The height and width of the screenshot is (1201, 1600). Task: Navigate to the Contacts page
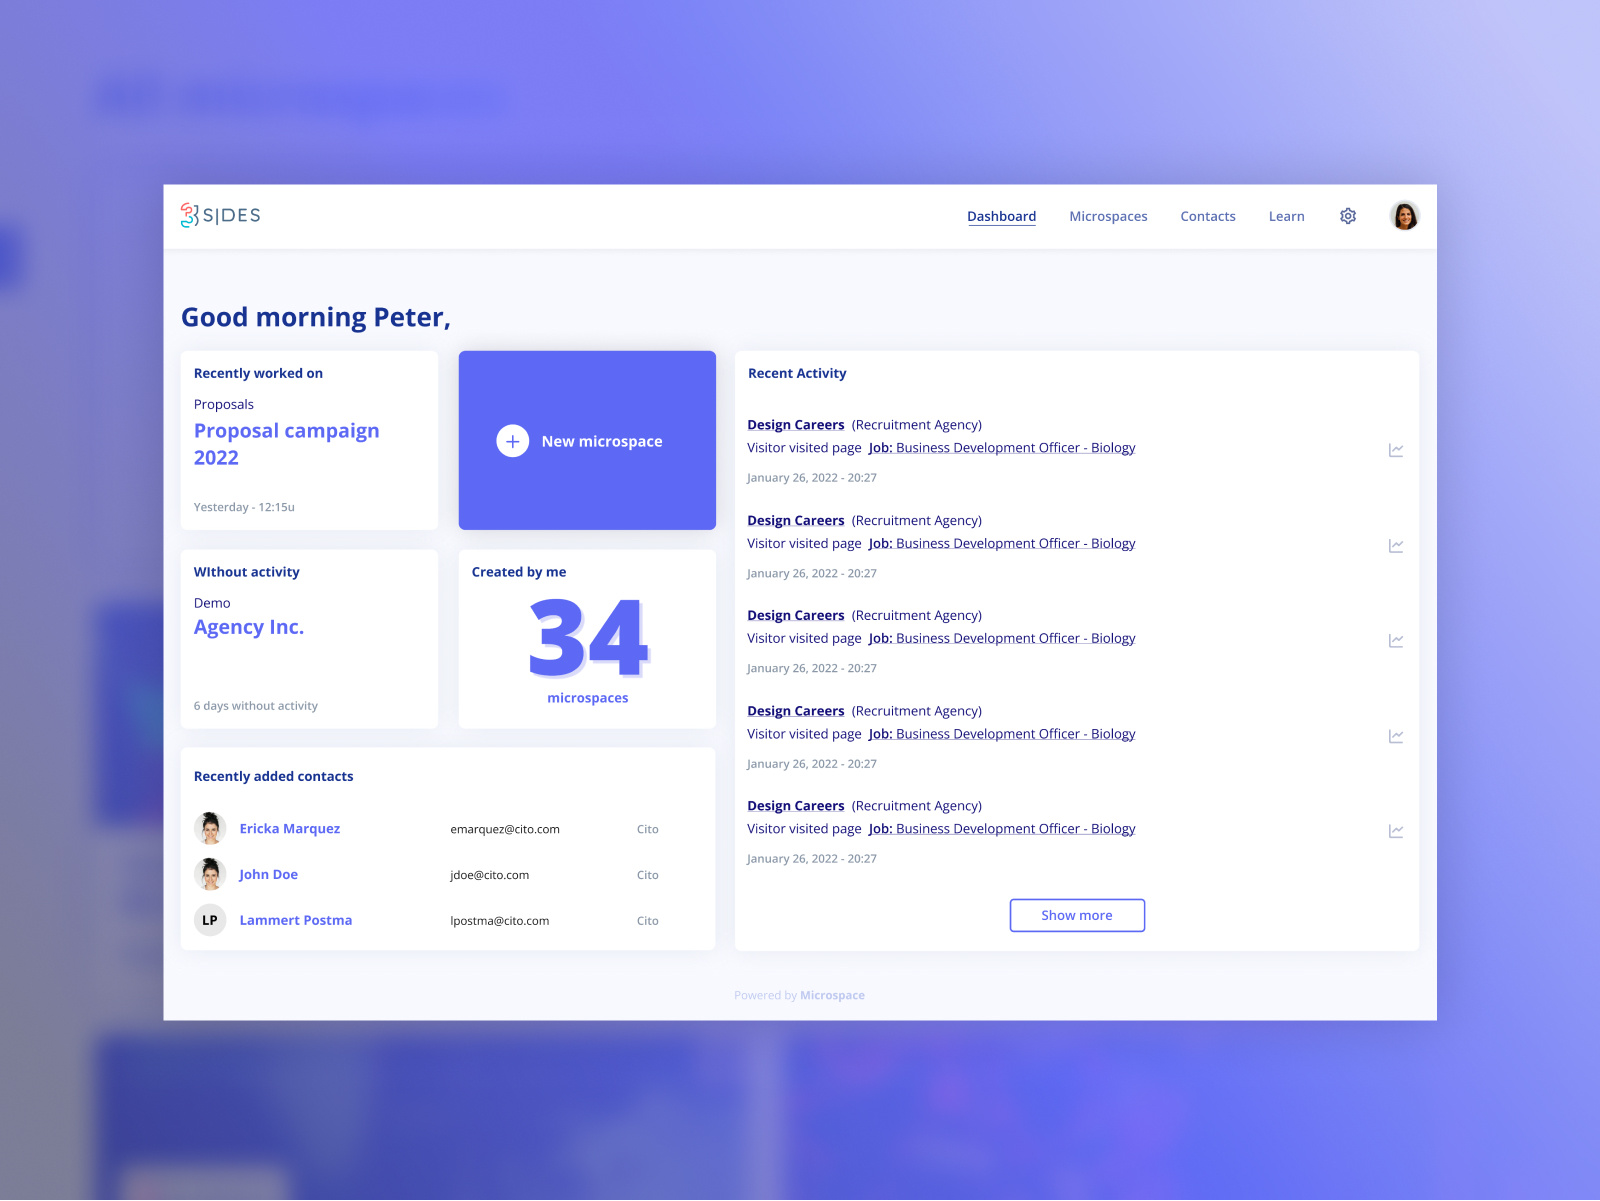coord(1208,216)
